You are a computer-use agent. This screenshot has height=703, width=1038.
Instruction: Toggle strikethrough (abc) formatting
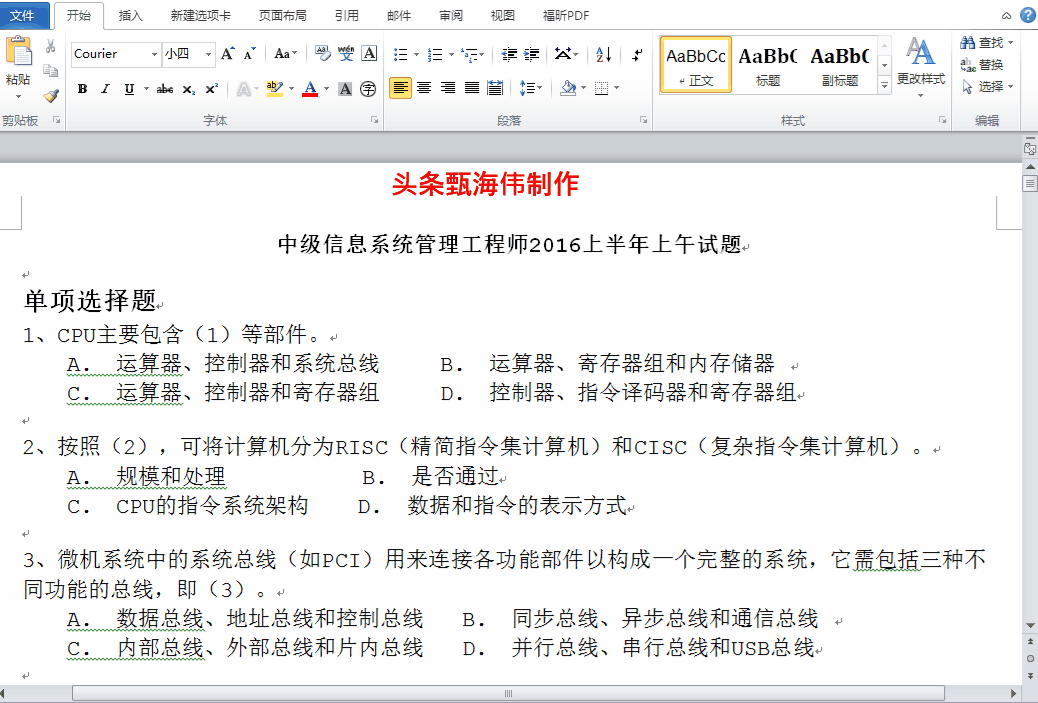(165, 88)
